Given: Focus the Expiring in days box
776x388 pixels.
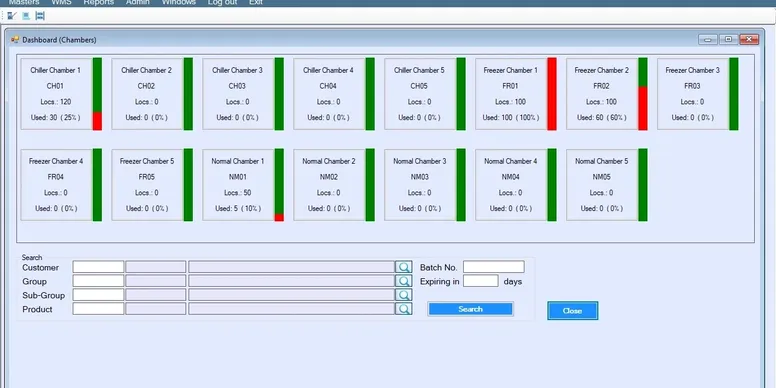Looking at the screenshot, I should pyautogui.click(x=481, y=281).
